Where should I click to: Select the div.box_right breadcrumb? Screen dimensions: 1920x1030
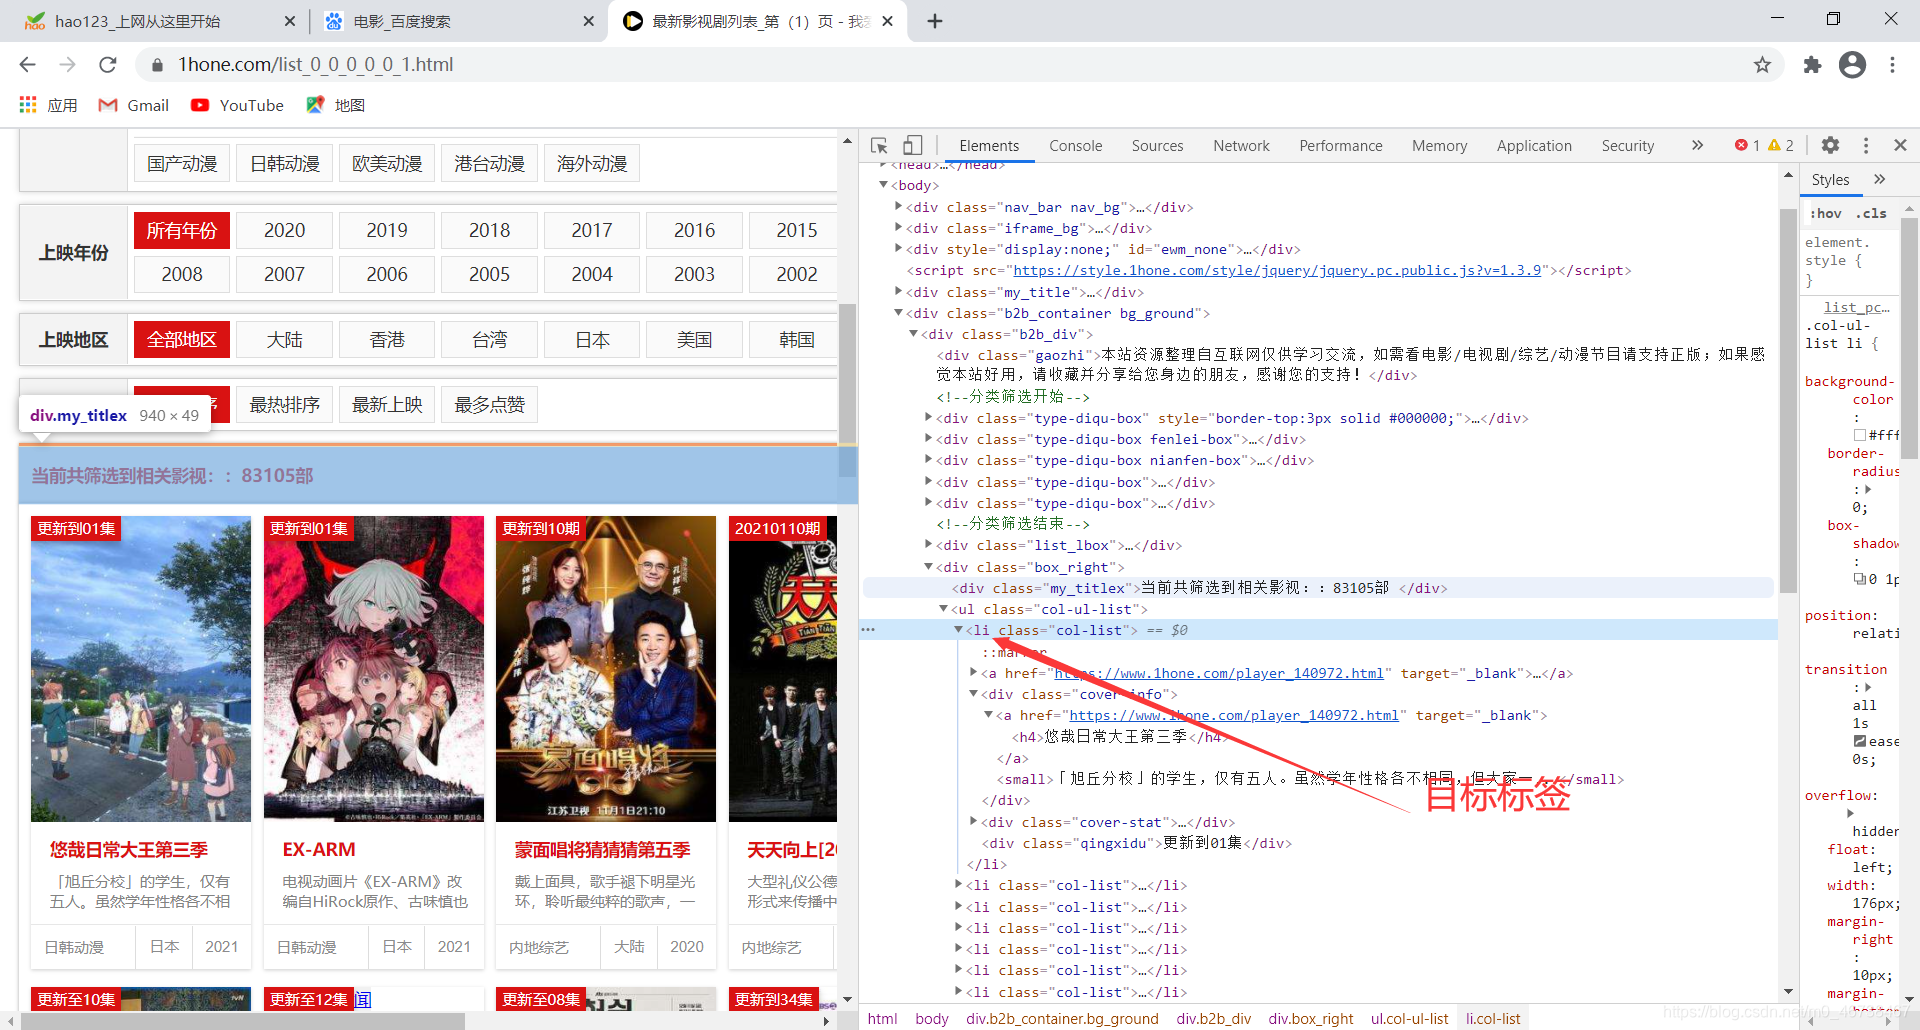point(1310,1019)
